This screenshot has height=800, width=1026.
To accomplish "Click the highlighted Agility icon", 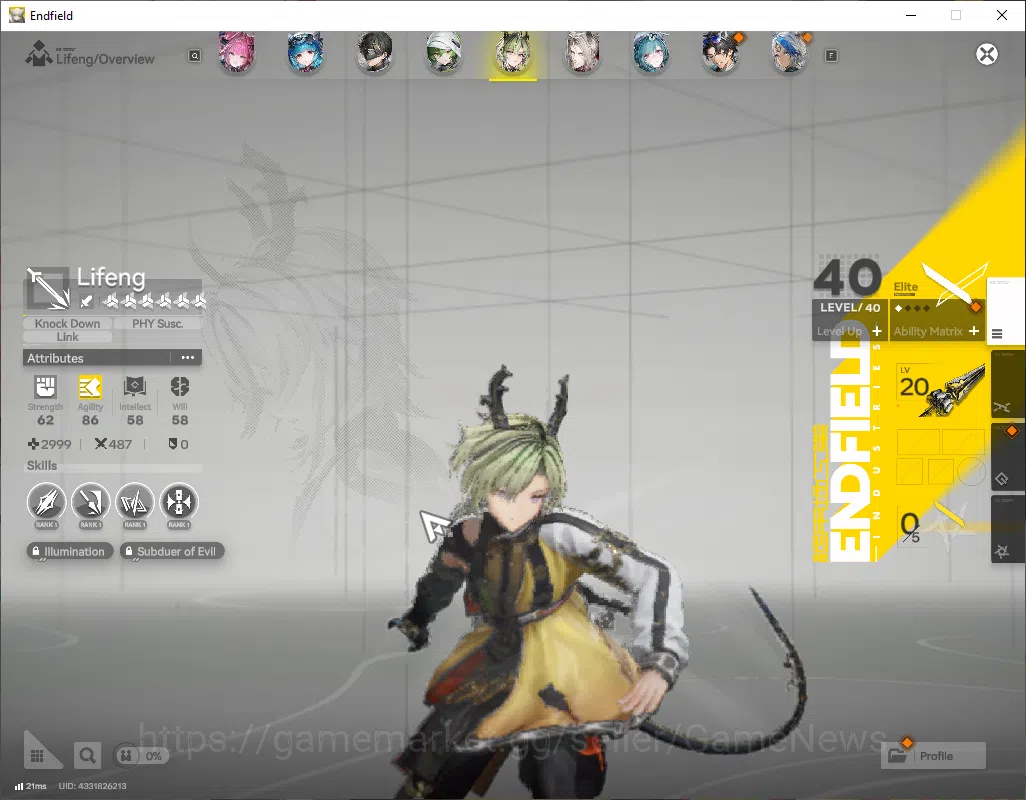I will [x=90, y=387].
